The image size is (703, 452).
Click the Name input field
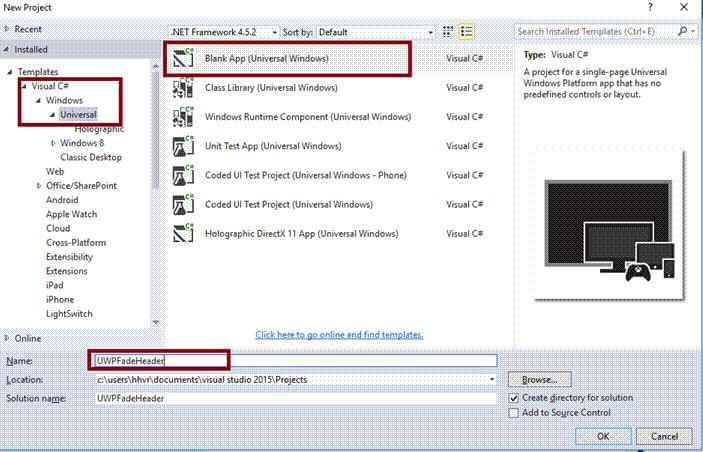click(x=296, y=361)
